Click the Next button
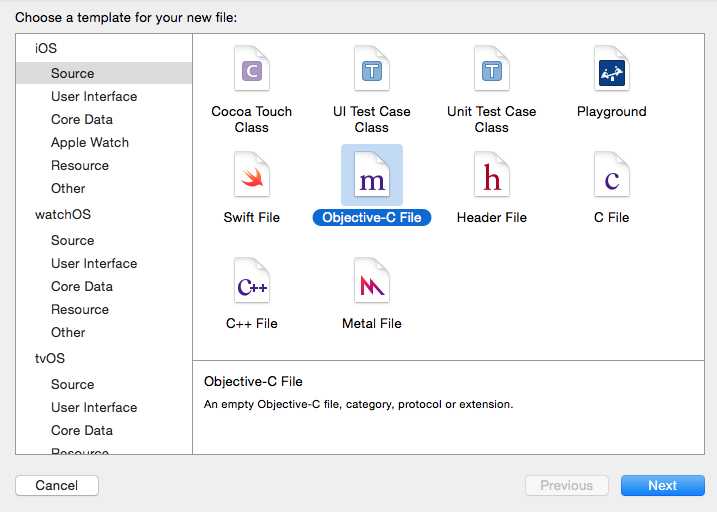 [662, 485]
